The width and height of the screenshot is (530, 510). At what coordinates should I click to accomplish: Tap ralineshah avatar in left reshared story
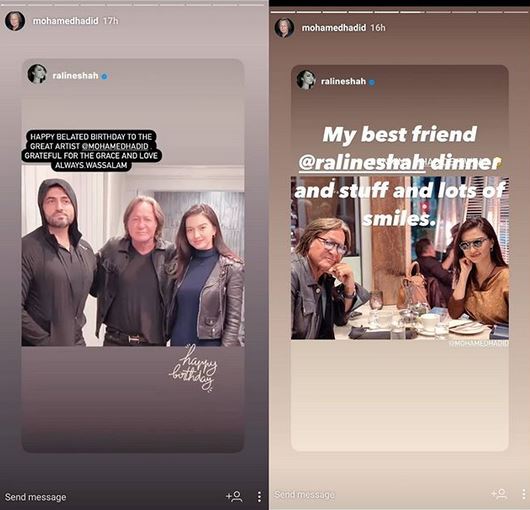(37, 74)
